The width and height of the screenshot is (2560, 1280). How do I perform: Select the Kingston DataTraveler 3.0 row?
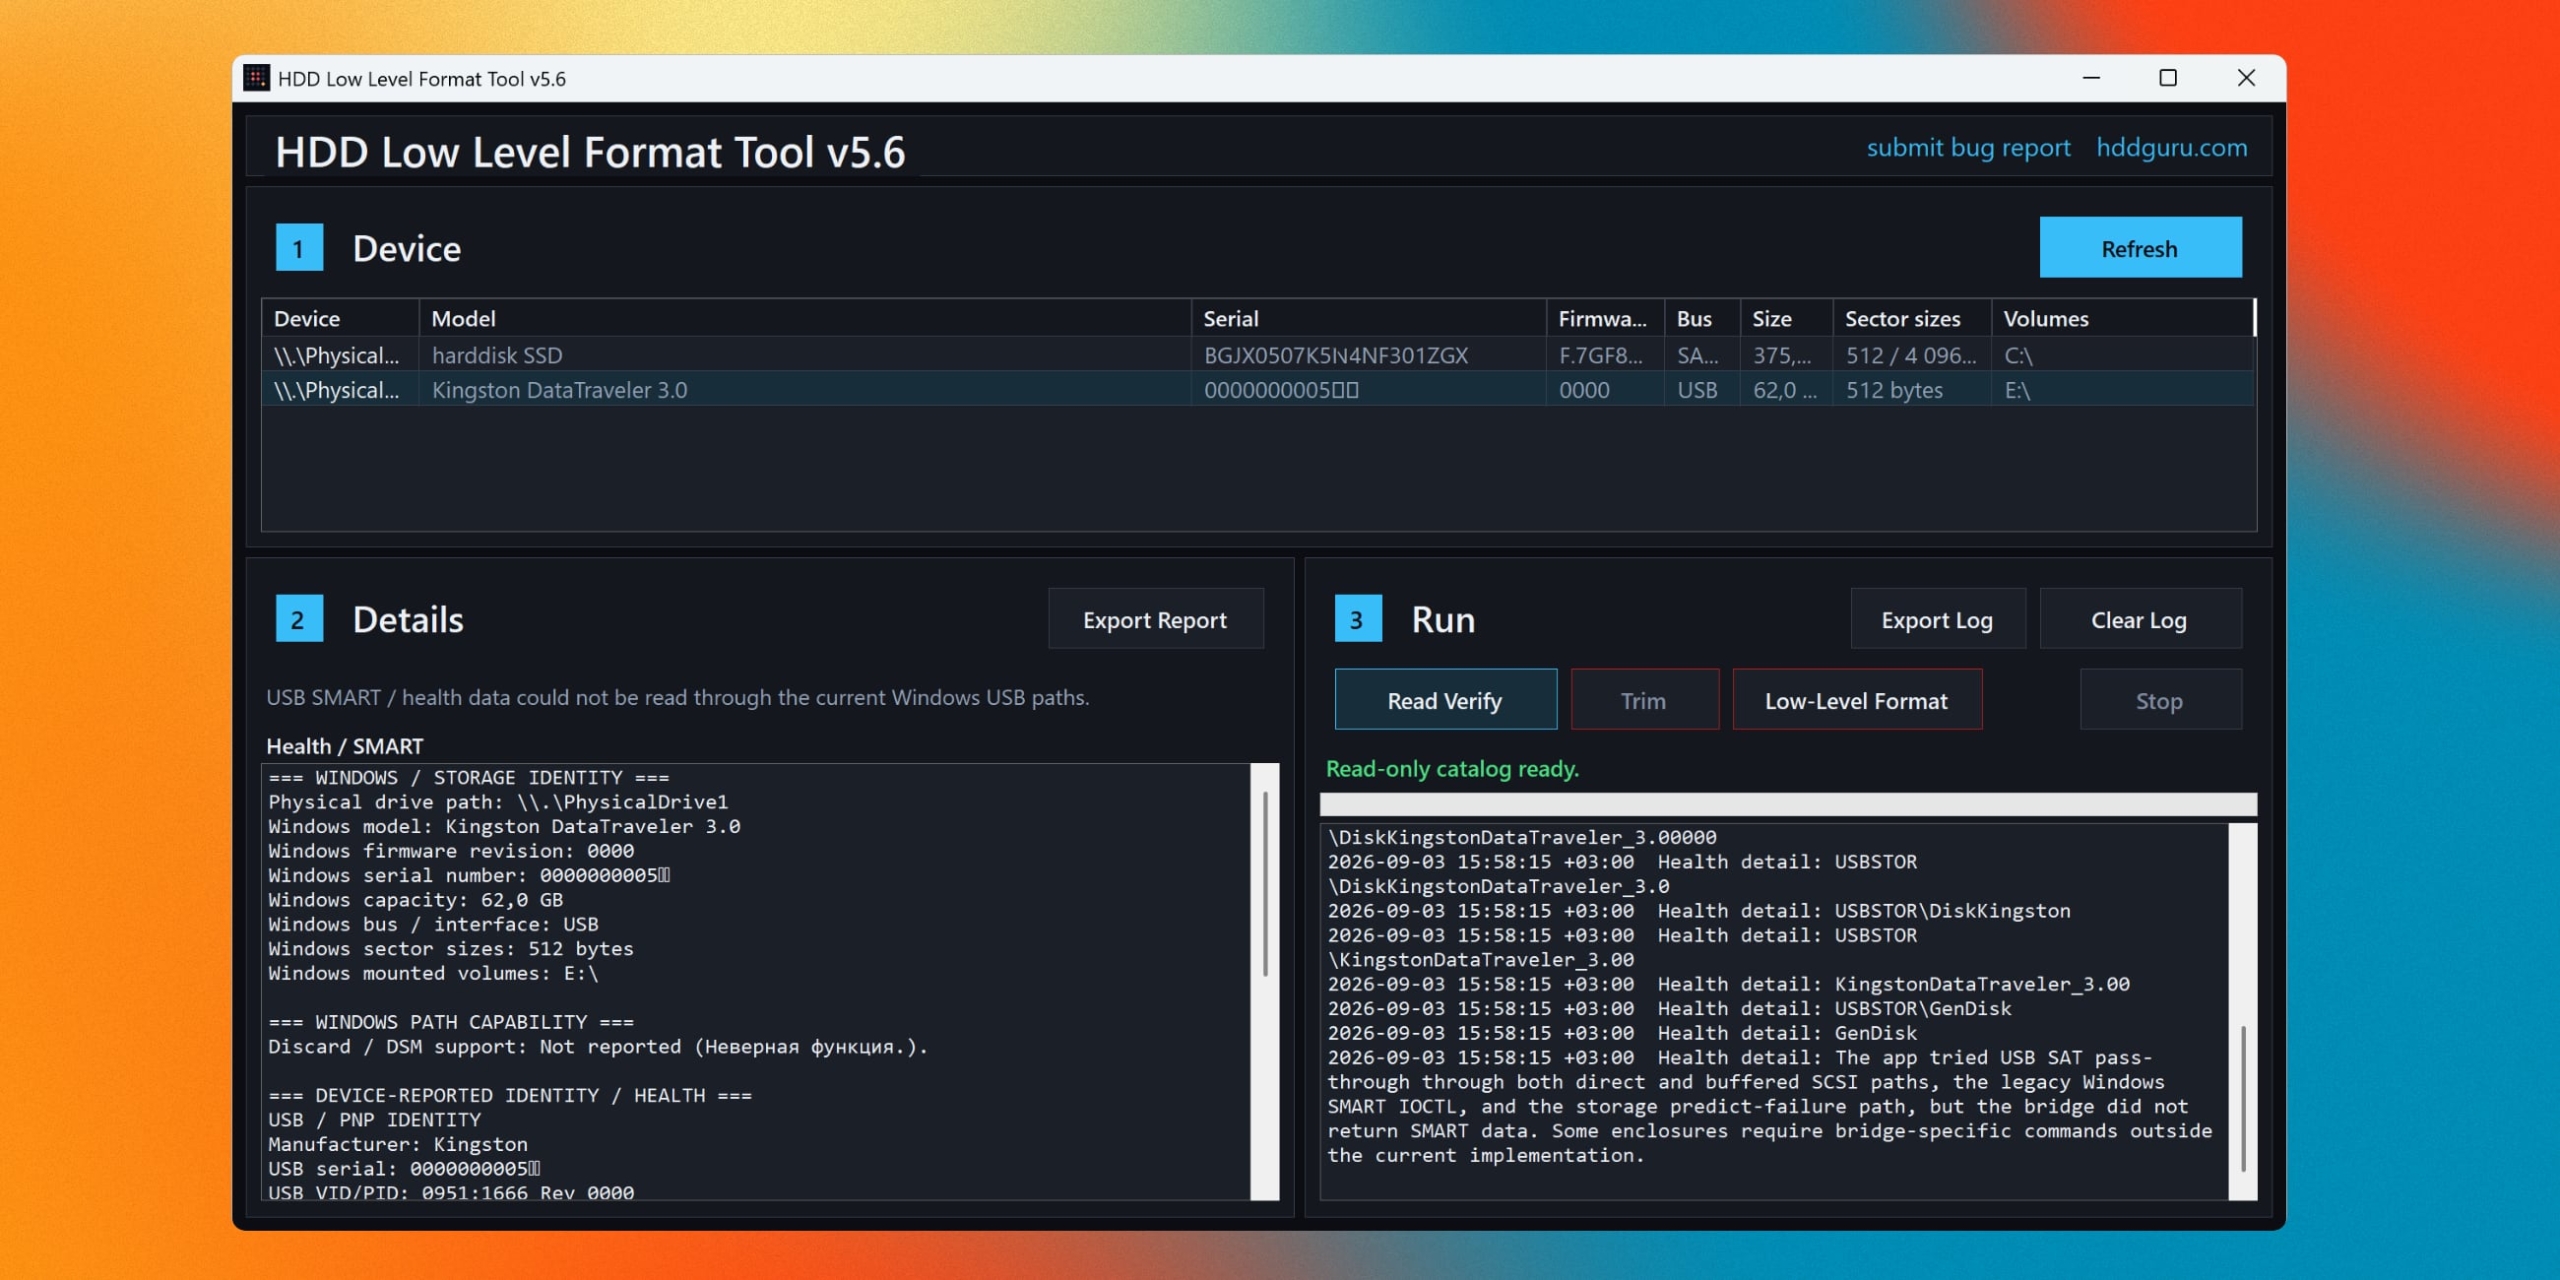point(1257,390)
